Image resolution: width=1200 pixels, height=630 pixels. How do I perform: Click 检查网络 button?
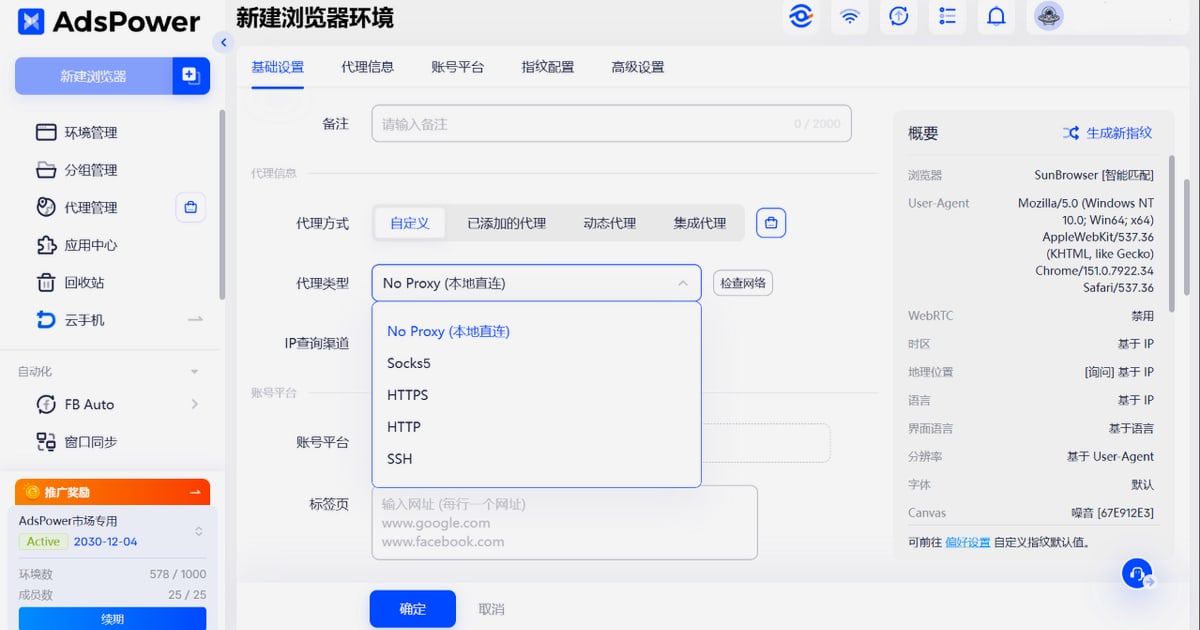click(x=743, y=283)
